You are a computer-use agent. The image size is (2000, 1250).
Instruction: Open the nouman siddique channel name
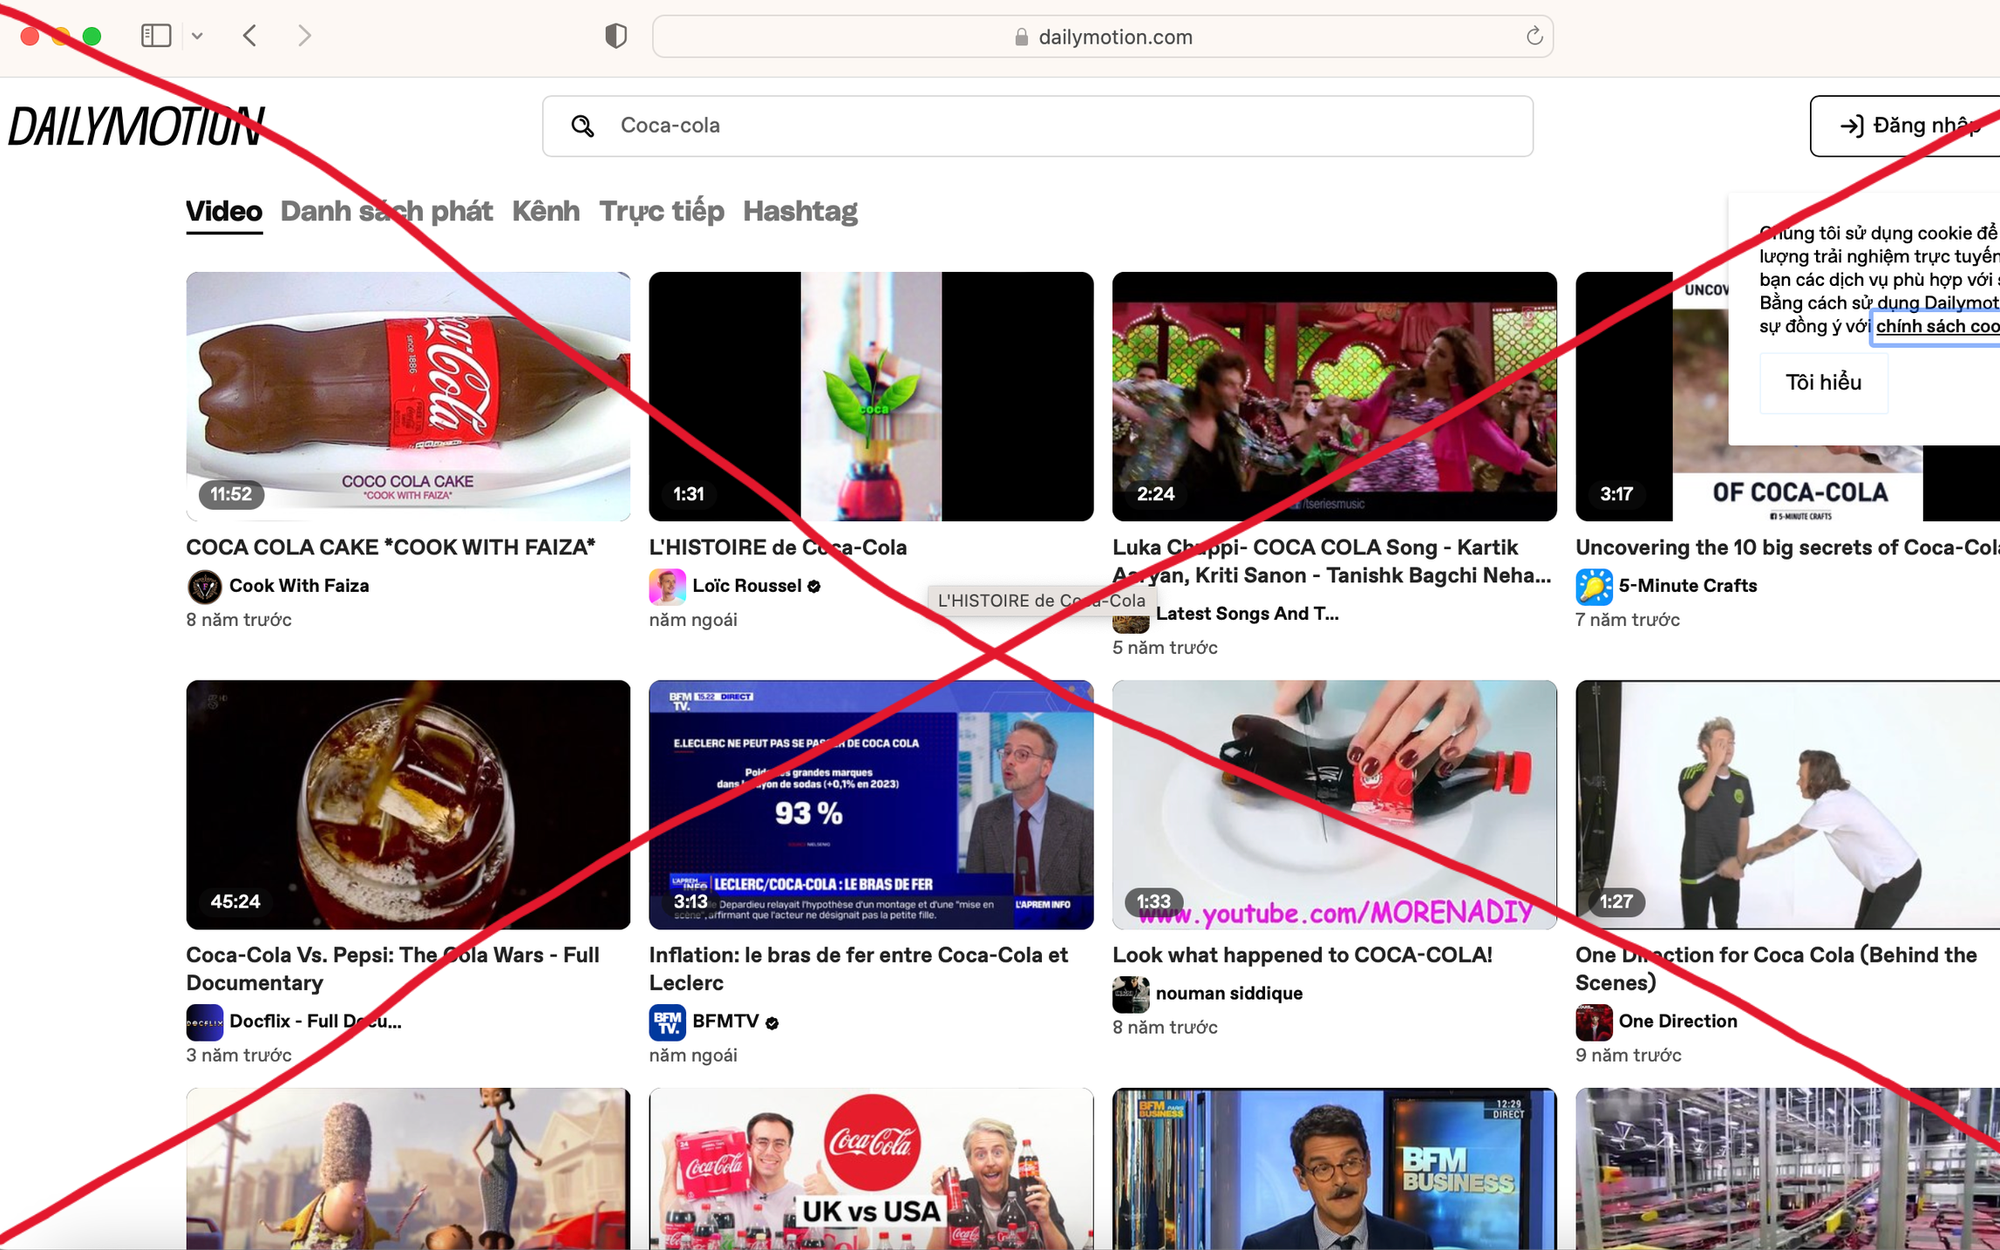point(1229,993)
